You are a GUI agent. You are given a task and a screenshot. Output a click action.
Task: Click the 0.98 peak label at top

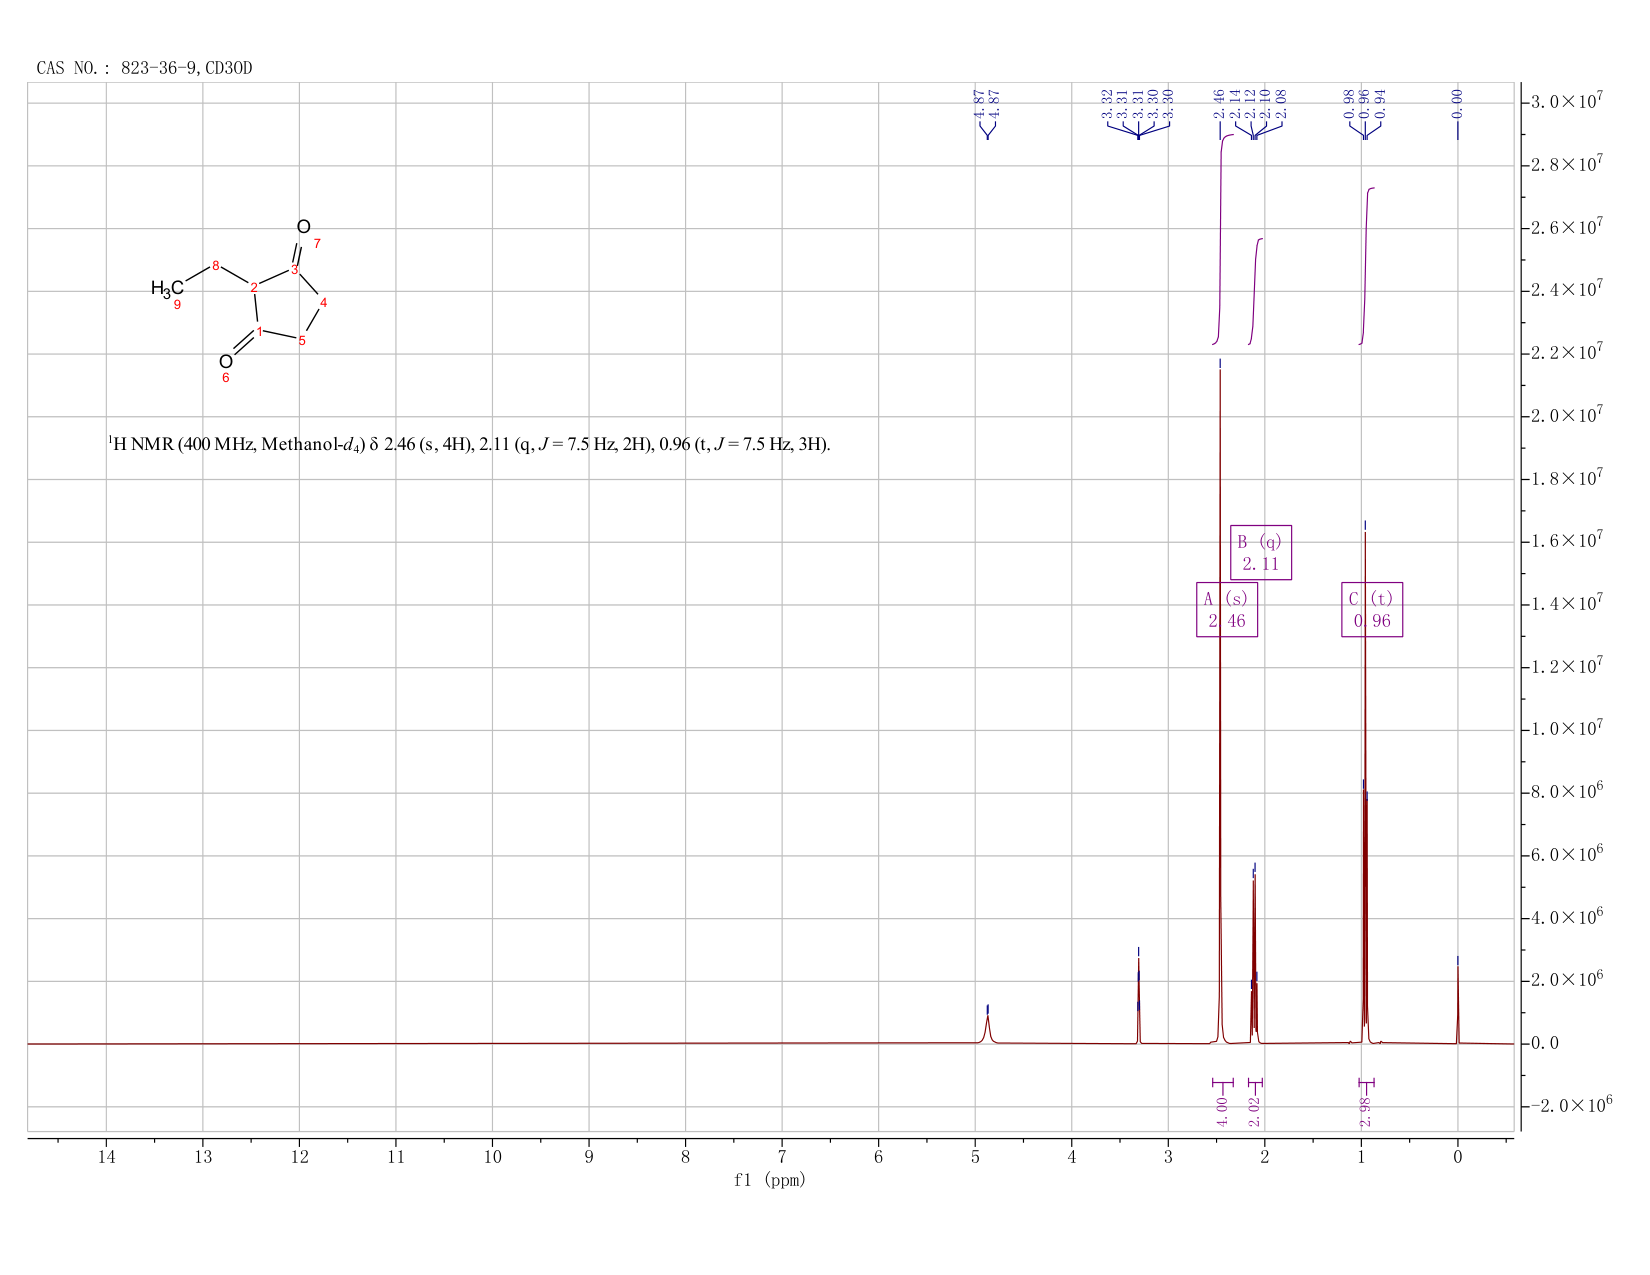pos(1350,104)
